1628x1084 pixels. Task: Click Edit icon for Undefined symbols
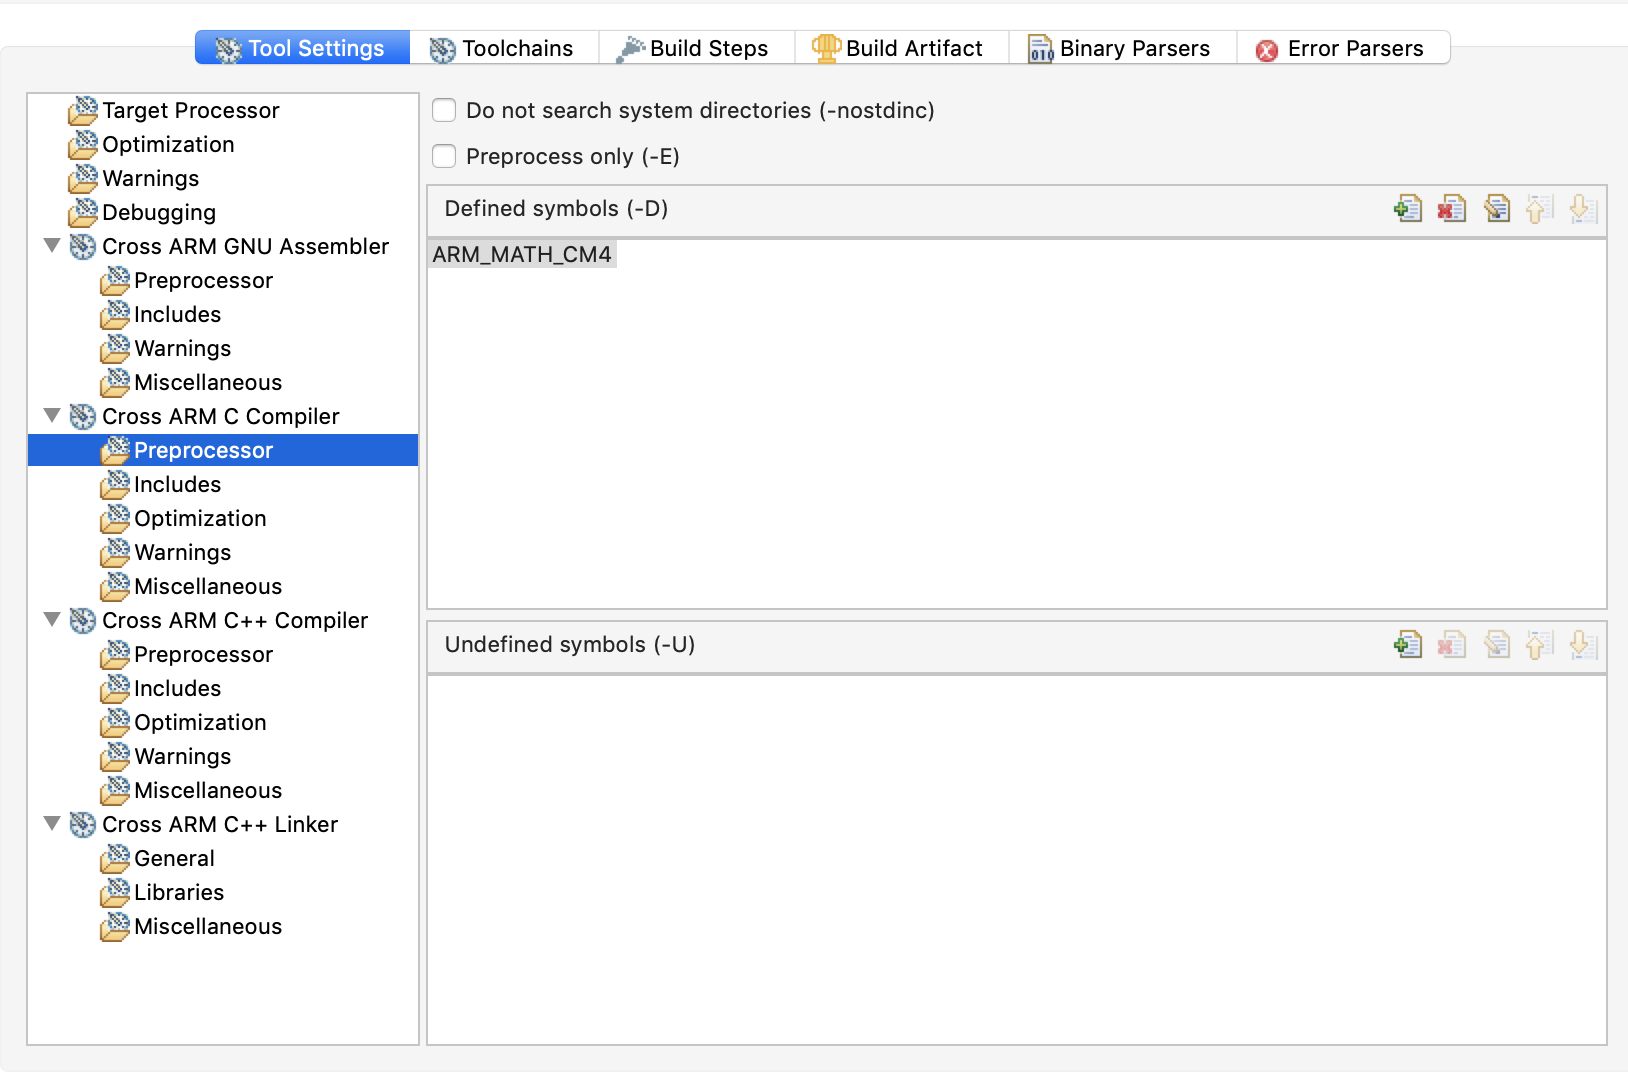pos(1497,644)
